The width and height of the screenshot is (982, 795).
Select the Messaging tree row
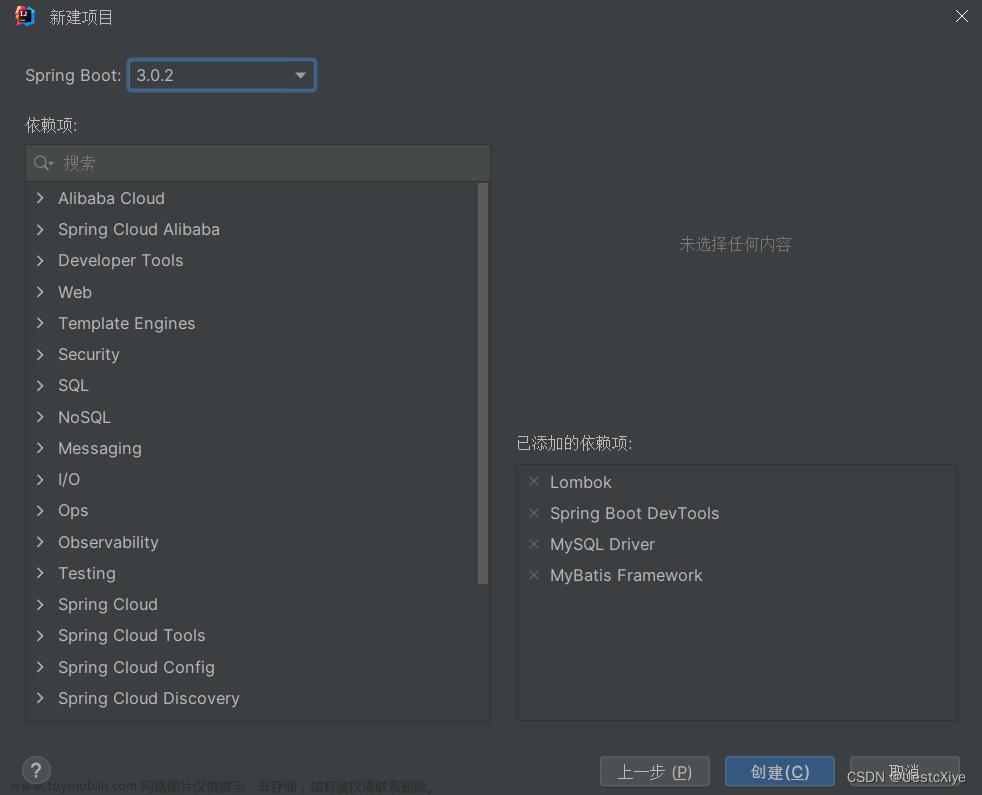click(252, 448)
